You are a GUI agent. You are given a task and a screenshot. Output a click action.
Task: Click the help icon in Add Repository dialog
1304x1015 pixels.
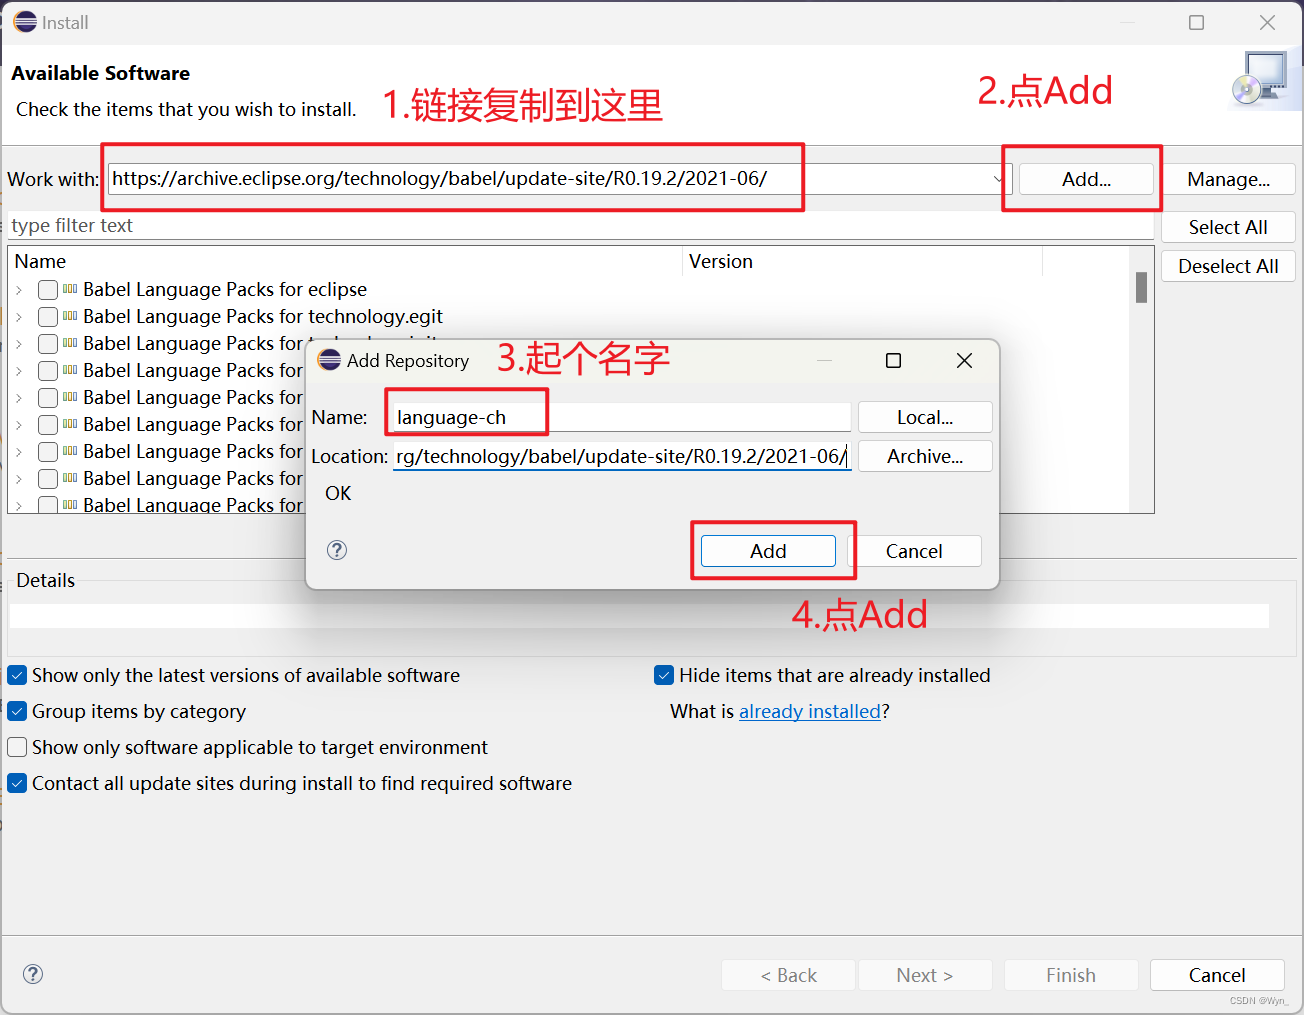337,550
